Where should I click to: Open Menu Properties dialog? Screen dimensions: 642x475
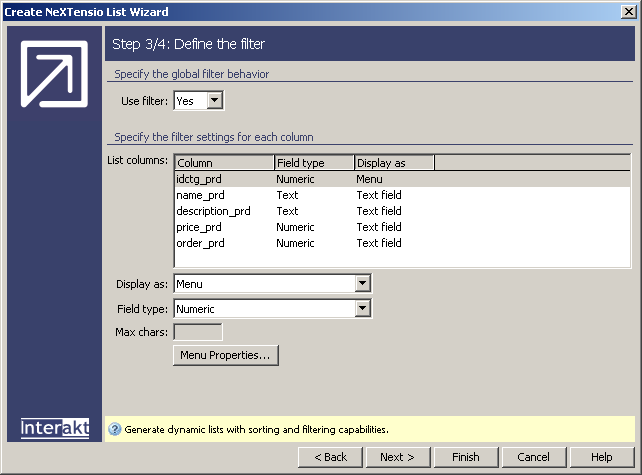[225, 355]
